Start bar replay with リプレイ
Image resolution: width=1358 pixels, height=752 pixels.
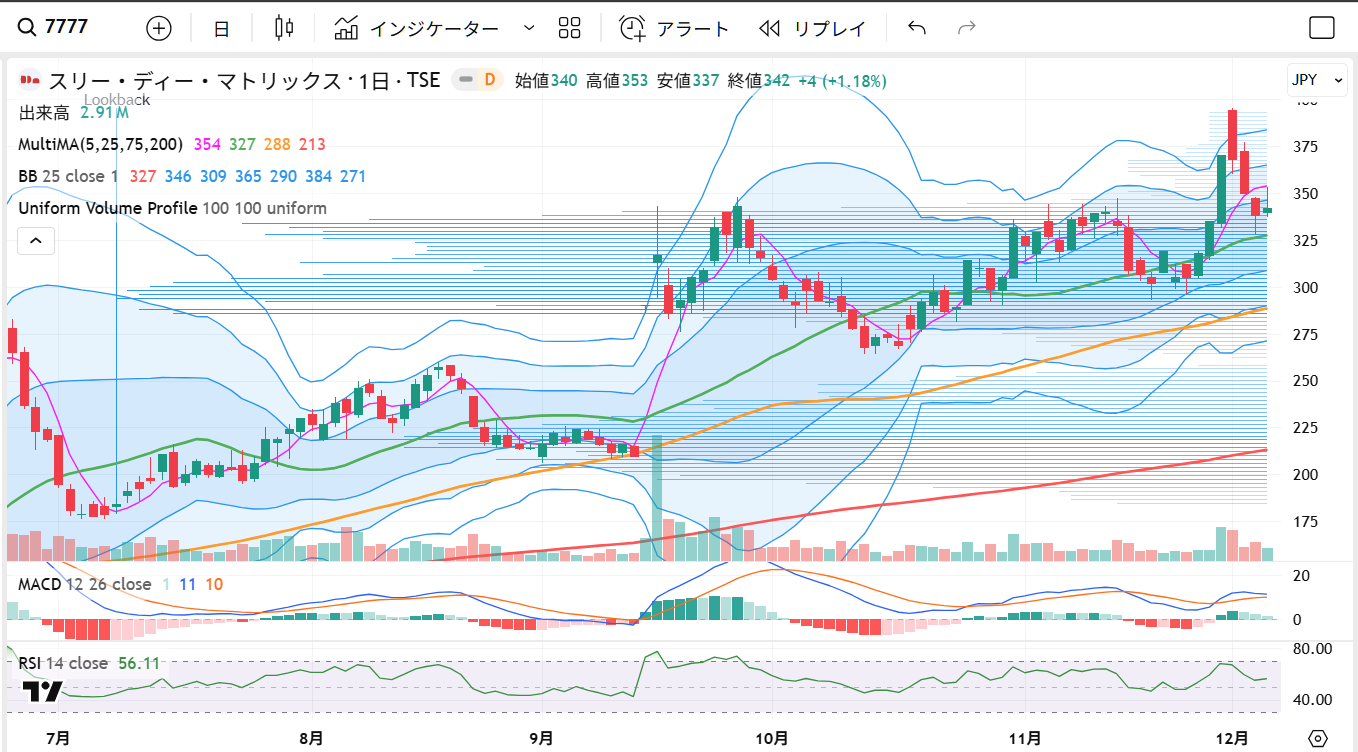pos(812,28)
